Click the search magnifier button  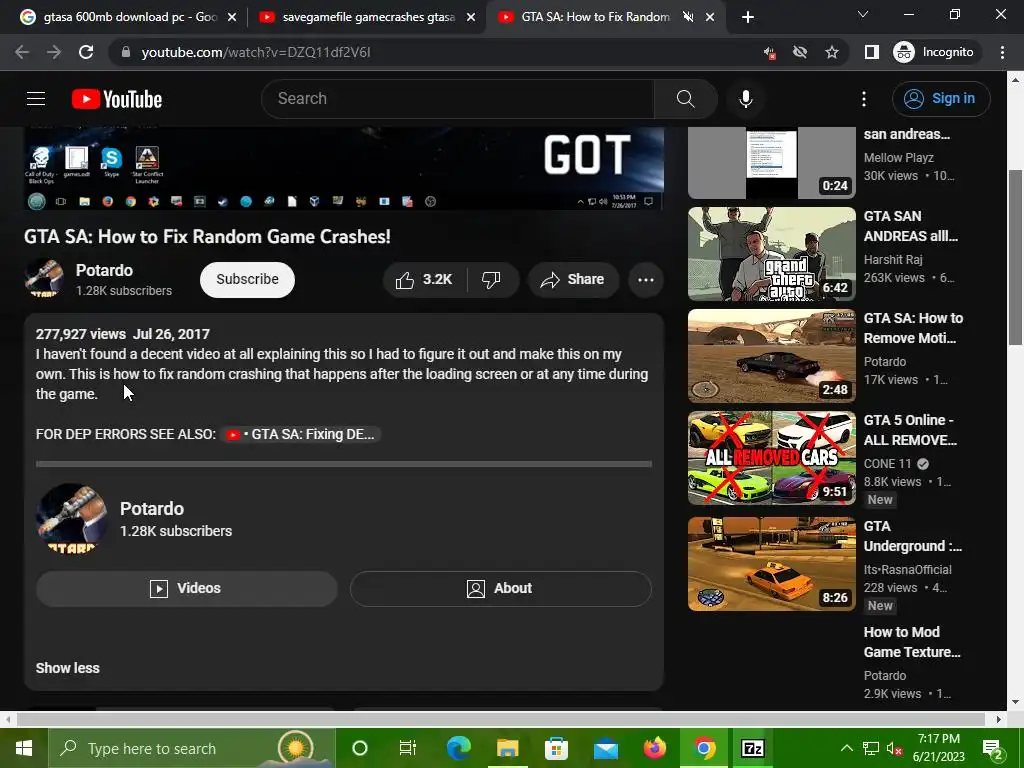(x=686, y=99)
